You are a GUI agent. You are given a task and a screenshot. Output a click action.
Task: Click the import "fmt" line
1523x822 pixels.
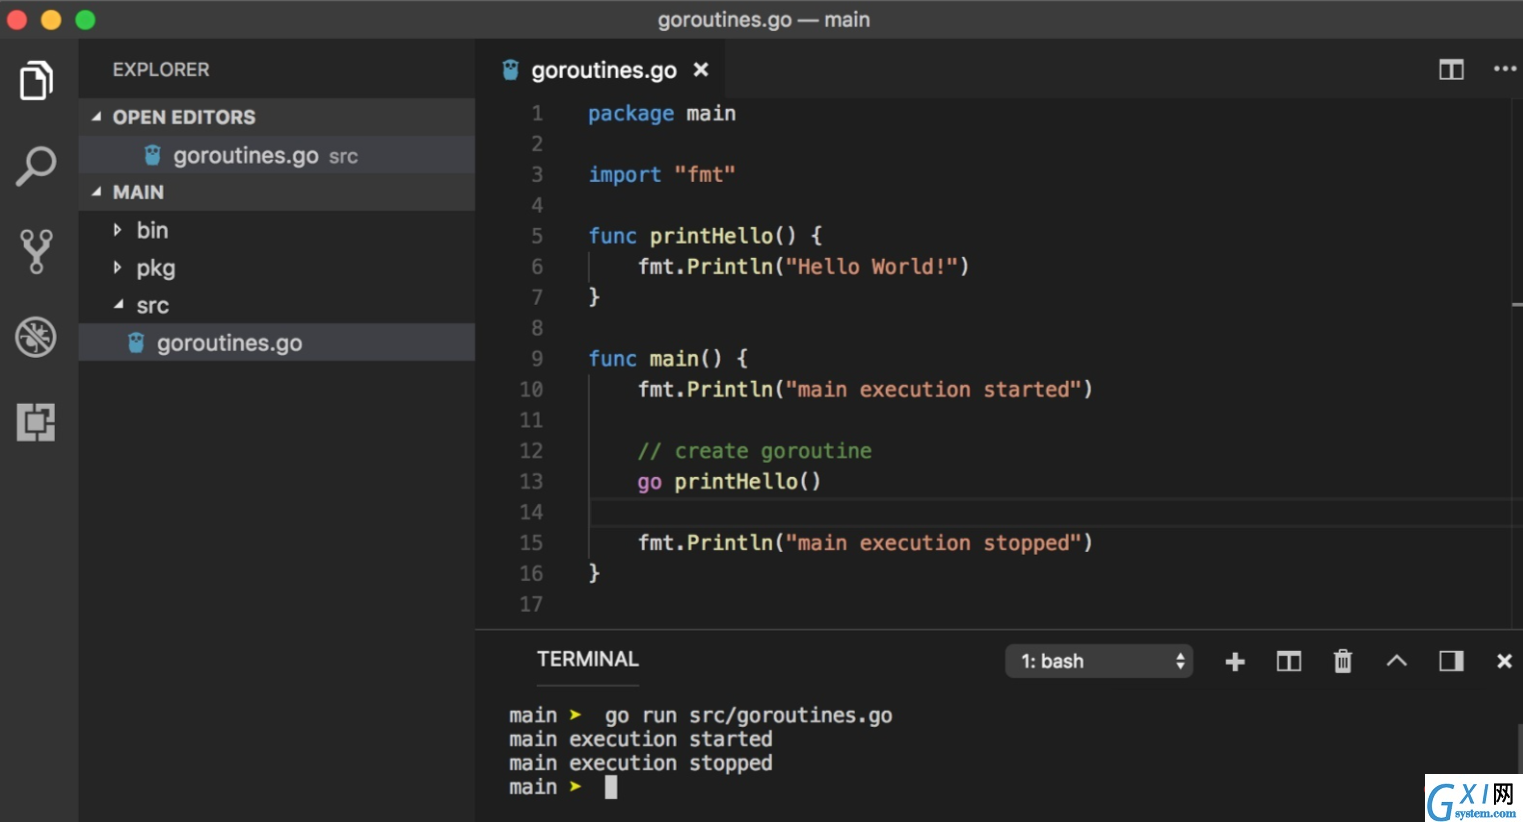(x=662, y=175)
